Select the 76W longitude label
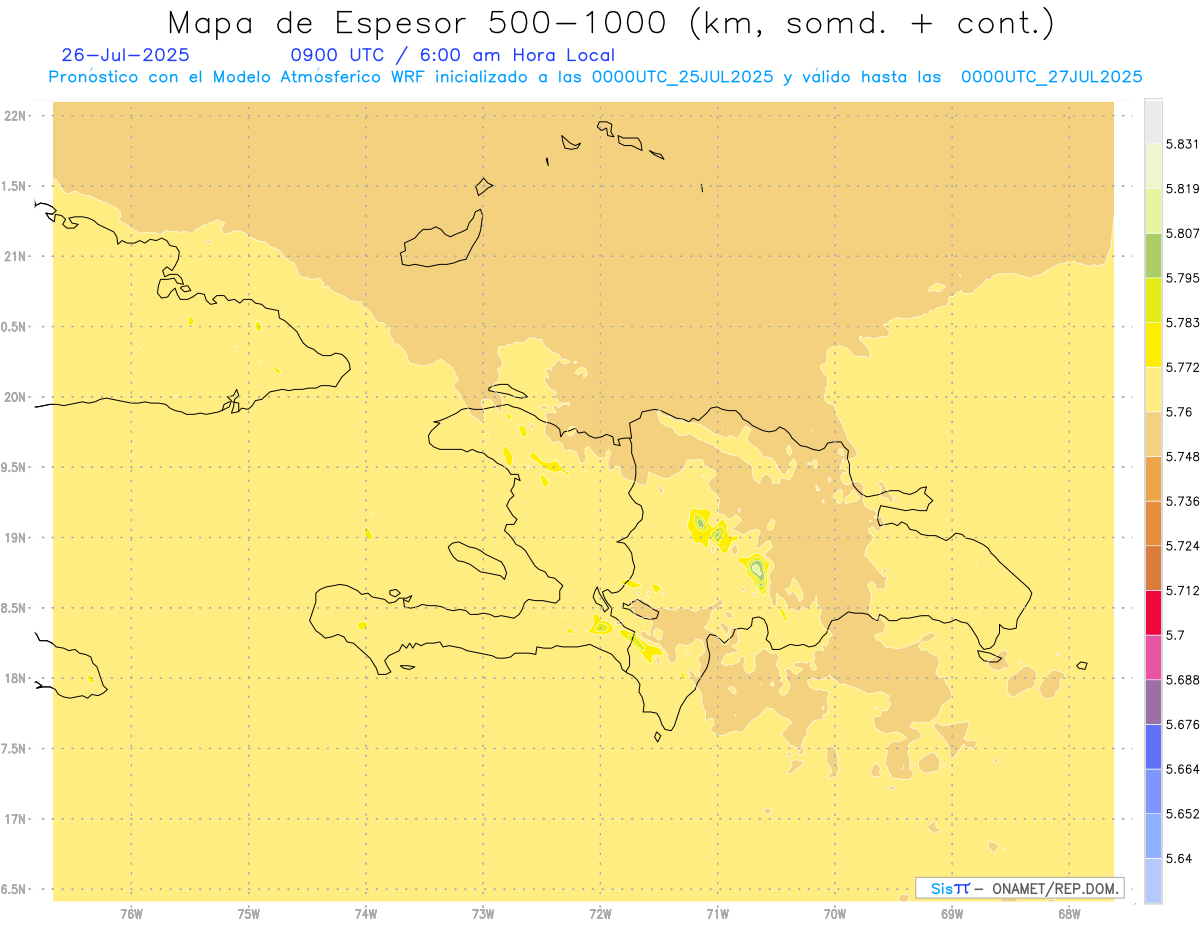Image resolution: width=1200 pixels, height=927 pixels. coord(131,915)
